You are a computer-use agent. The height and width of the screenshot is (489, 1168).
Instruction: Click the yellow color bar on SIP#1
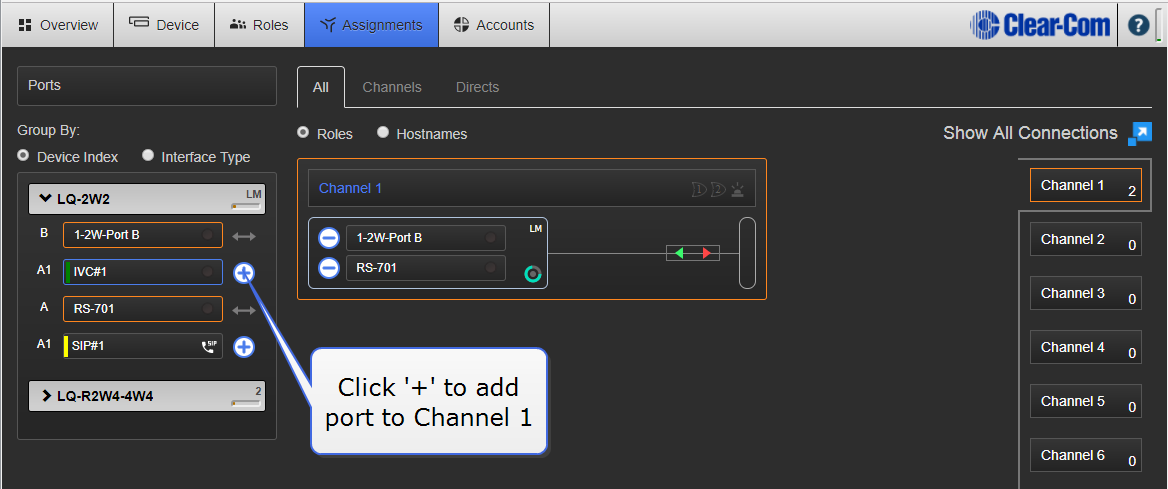(66, 346)
